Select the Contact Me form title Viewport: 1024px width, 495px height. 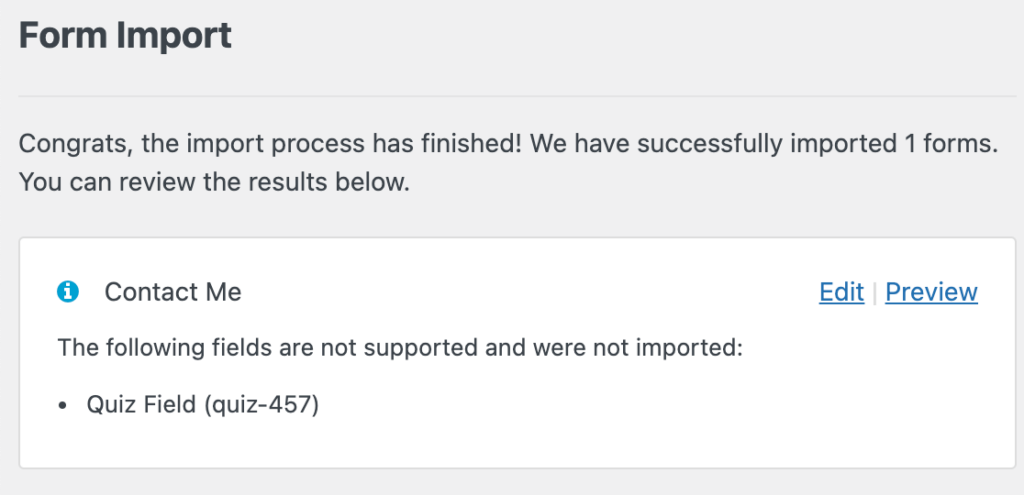click(173, 292)
